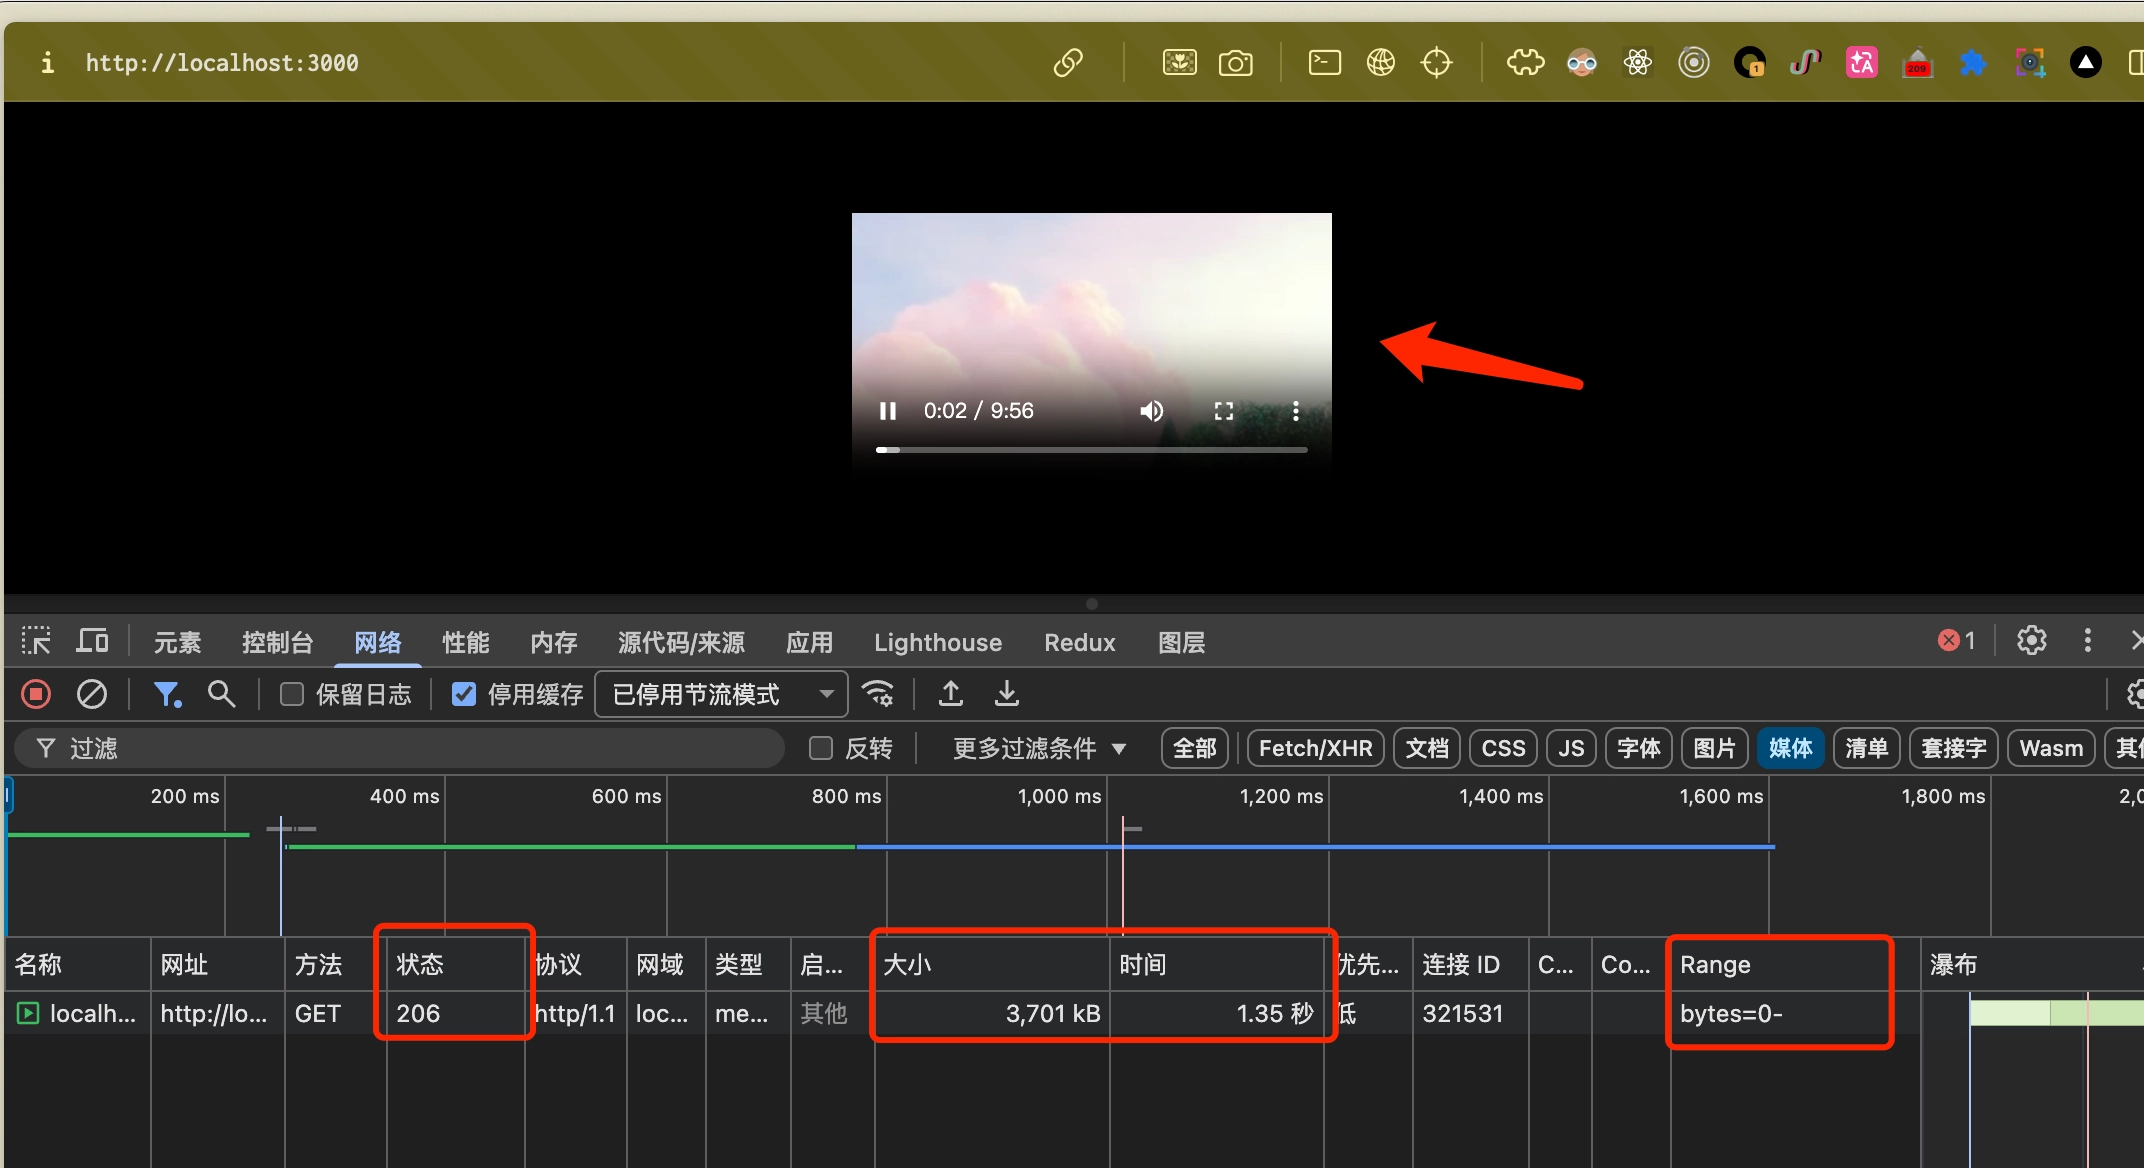The height and width of the screenshot is (1168, 2144).
Task: Enter video fullscreen mode
Action: click(1224, 411)
